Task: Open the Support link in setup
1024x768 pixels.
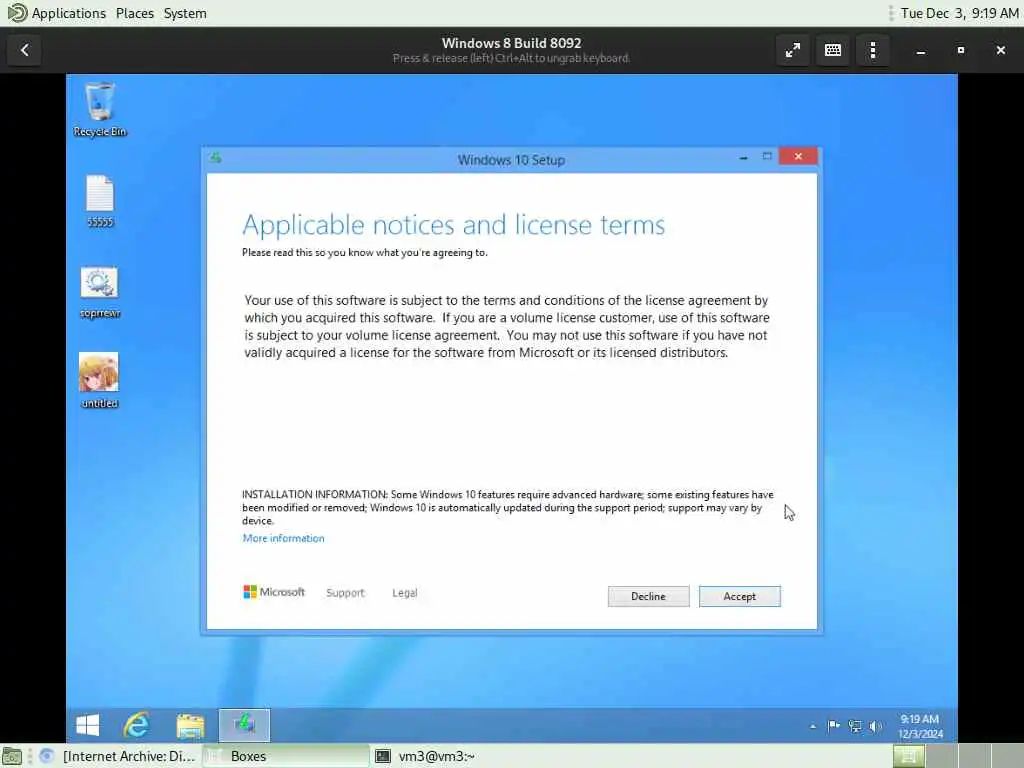Action: [345, 593]
